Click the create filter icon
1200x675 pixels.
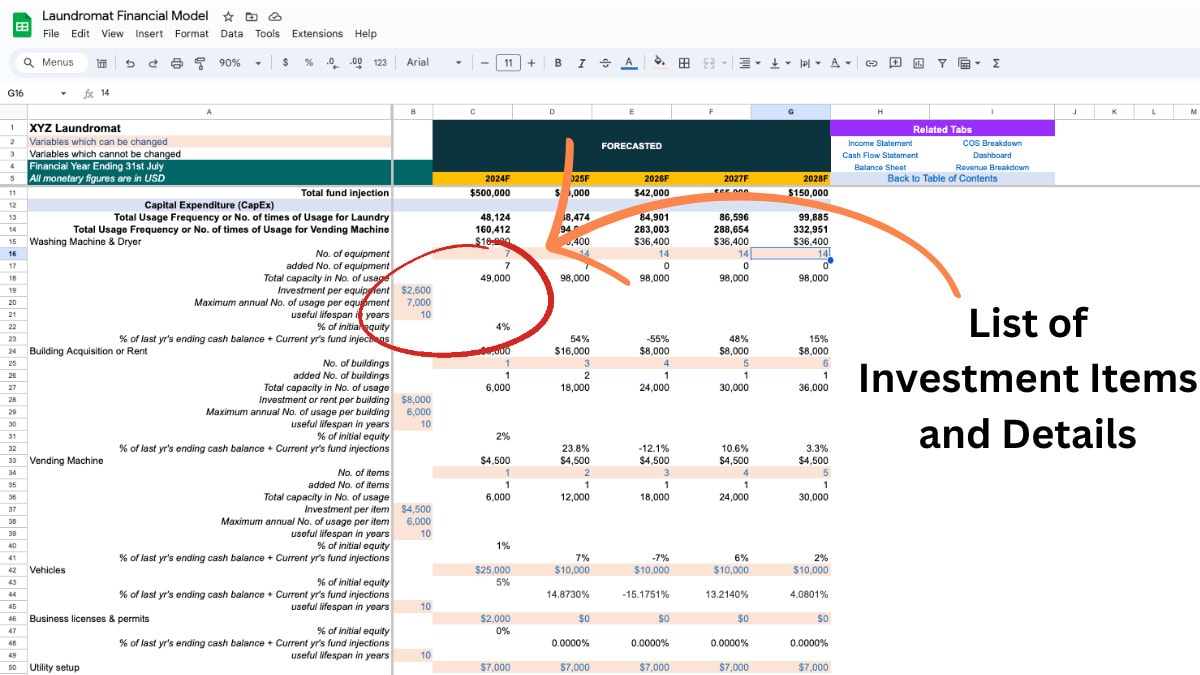942,63
